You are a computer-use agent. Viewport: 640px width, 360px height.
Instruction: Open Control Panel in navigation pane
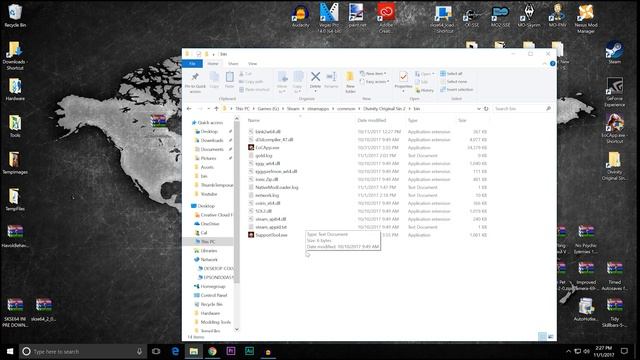click(x=213, y=295)
